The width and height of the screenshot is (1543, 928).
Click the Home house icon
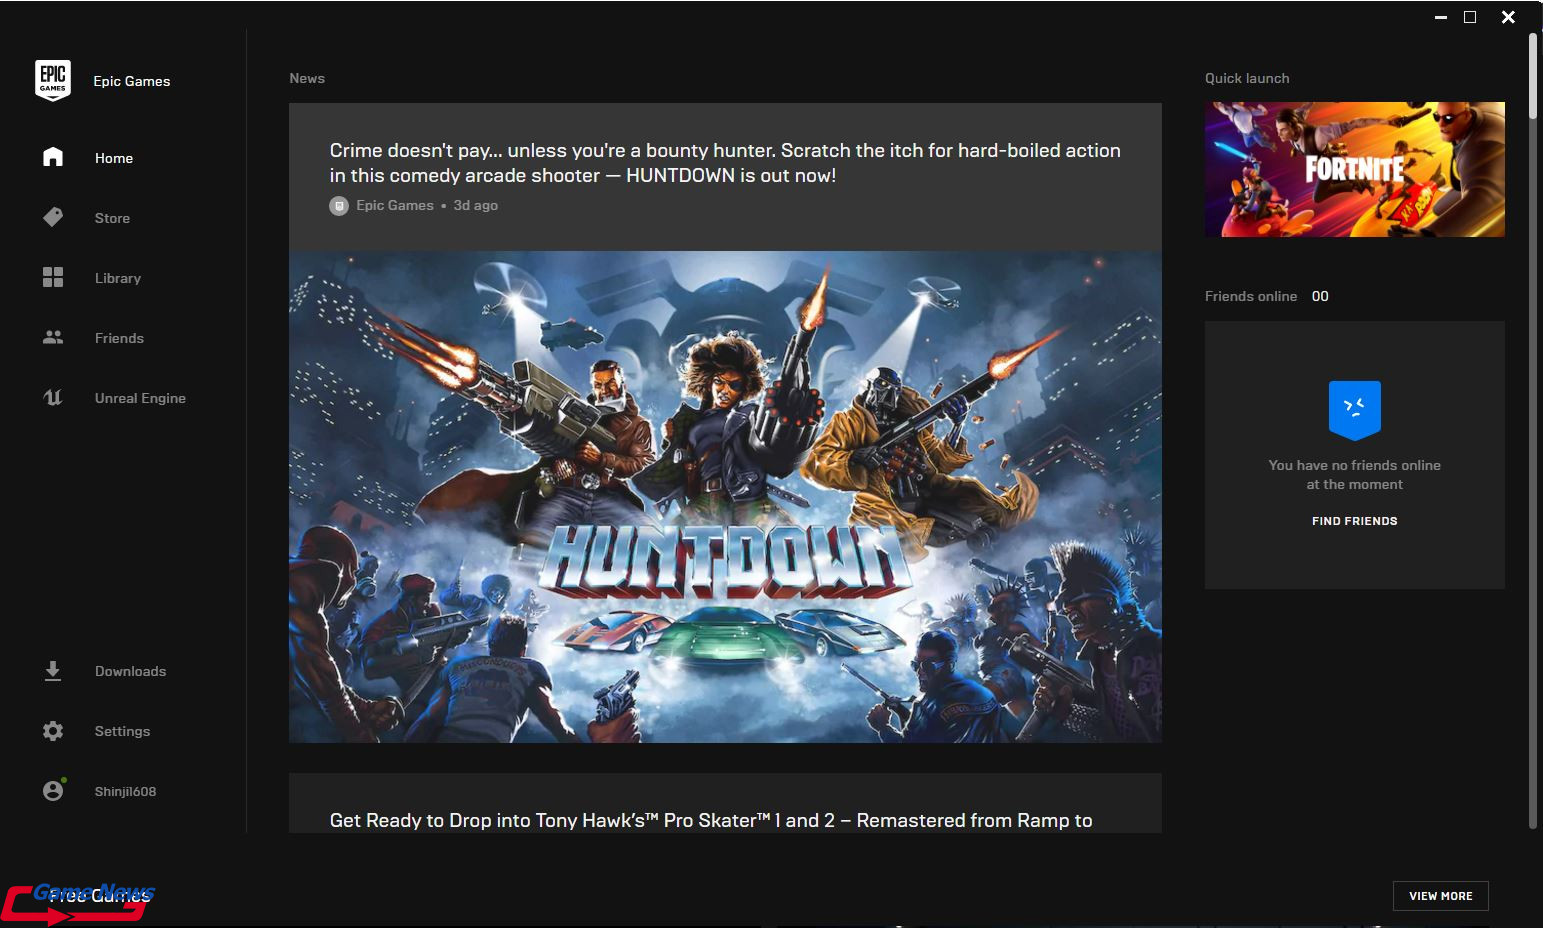(x=53, y=157)
